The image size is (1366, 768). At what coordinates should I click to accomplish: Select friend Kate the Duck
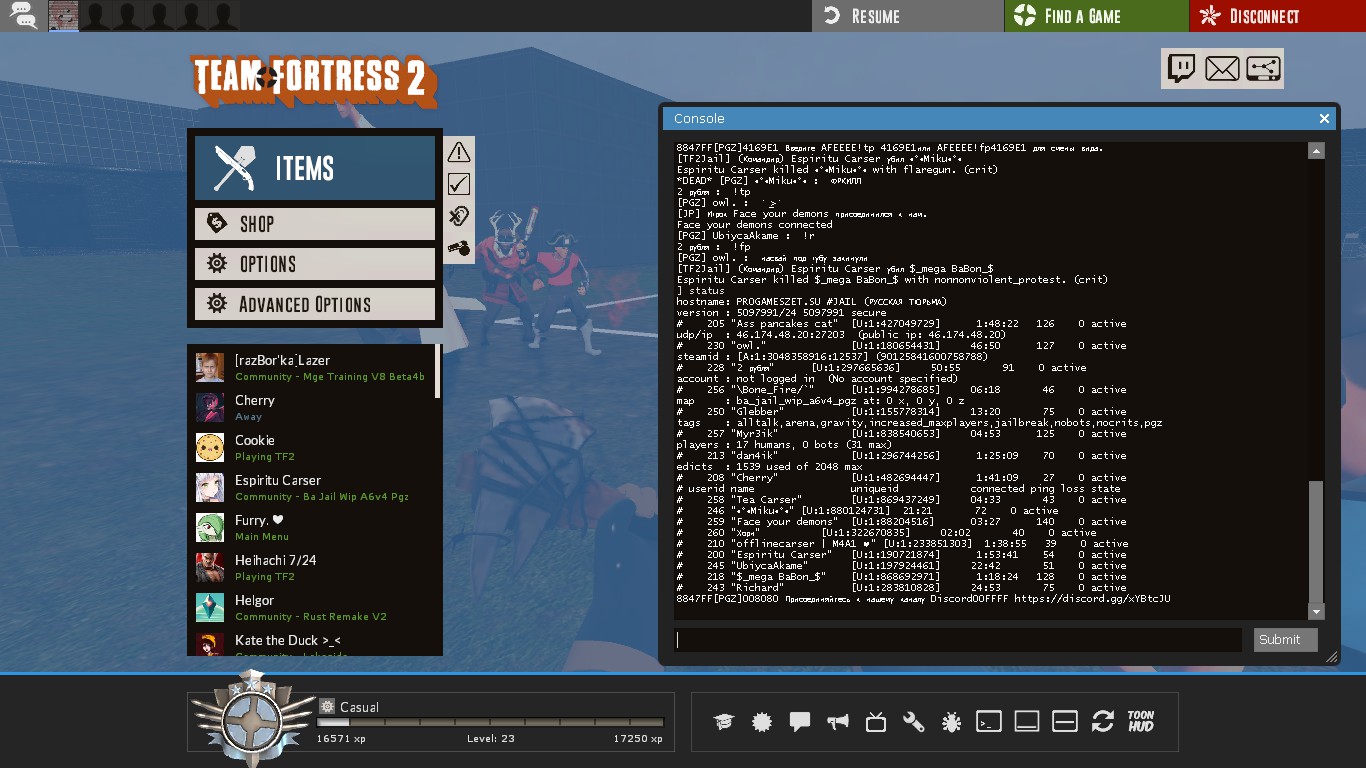tap(315, 644)
